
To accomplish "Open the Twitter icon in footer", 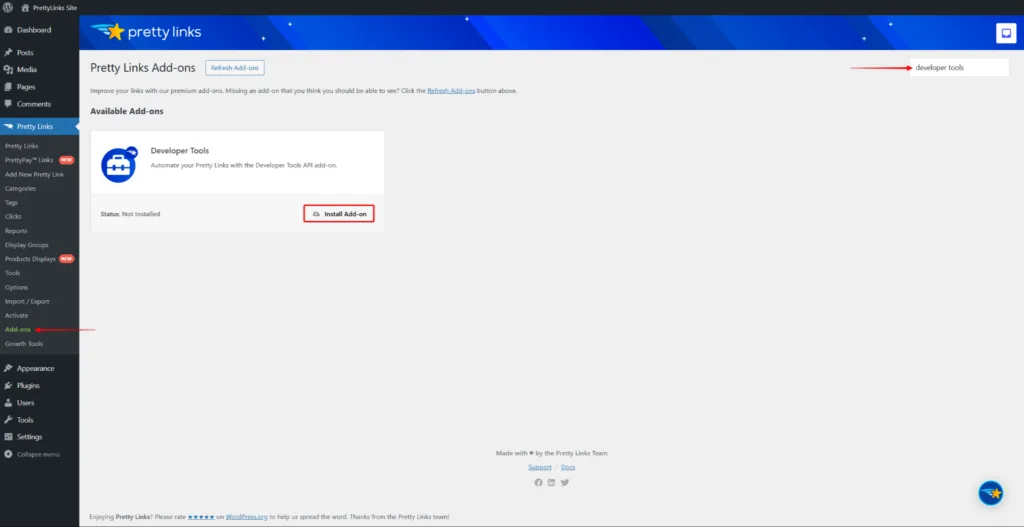I will click(565, 482).
